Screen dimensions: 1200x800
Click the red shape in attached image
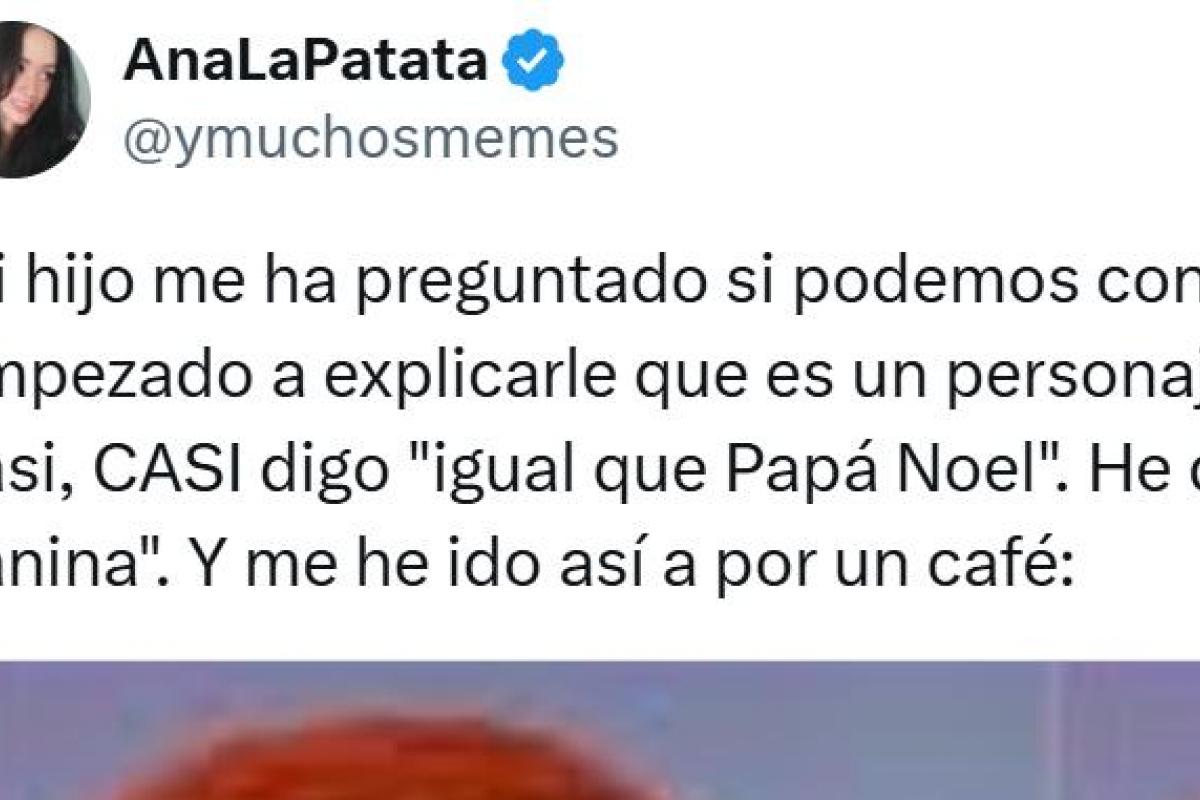380,760
